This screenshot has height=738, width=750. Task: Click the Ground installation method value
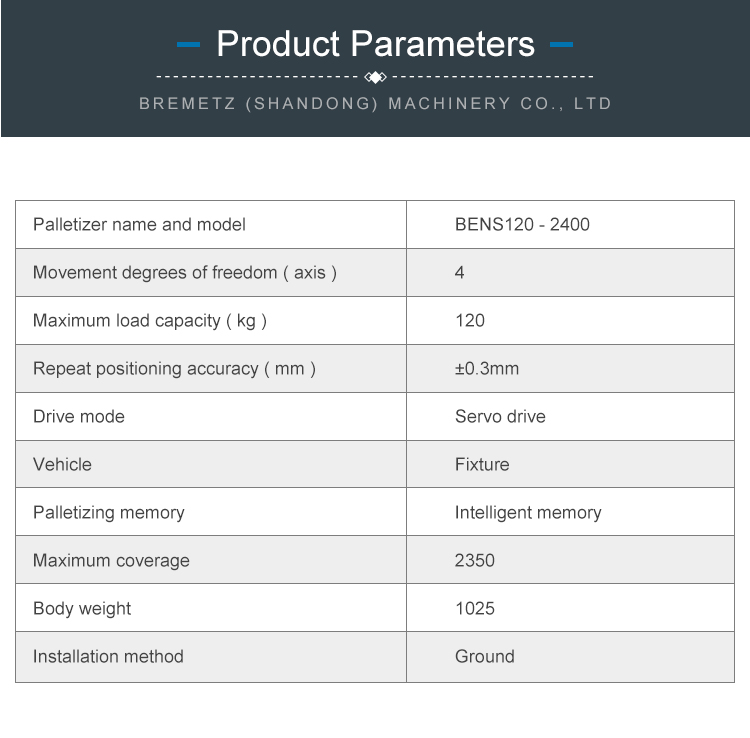pyautogui.click(x=485, y=656)
